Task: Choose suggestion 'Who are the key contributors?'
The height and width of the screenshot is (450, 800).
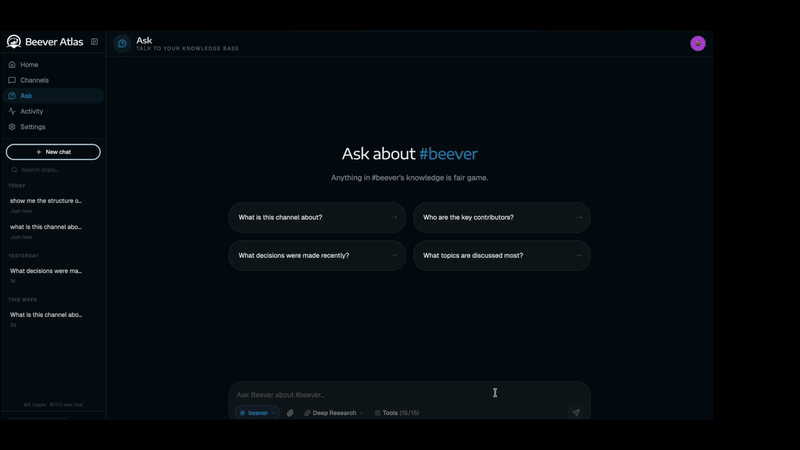Action: 502,217
